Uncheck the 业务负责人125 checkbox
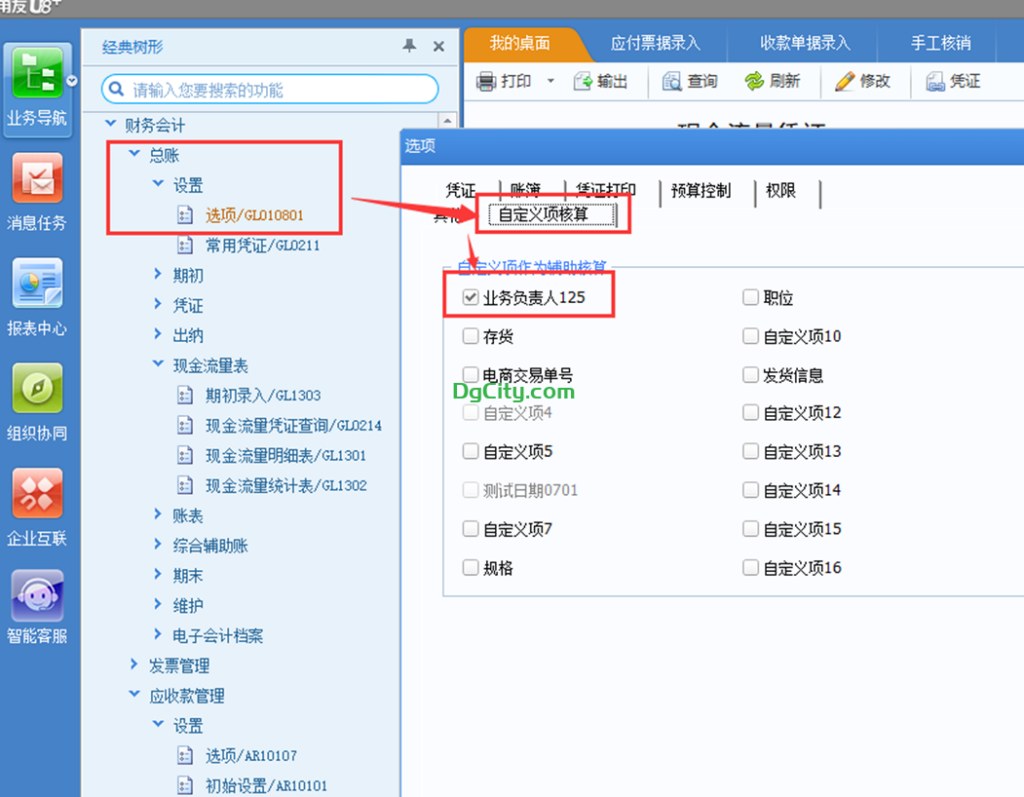The width and height of the screenshot is (1024, 797). coord(471,298)
